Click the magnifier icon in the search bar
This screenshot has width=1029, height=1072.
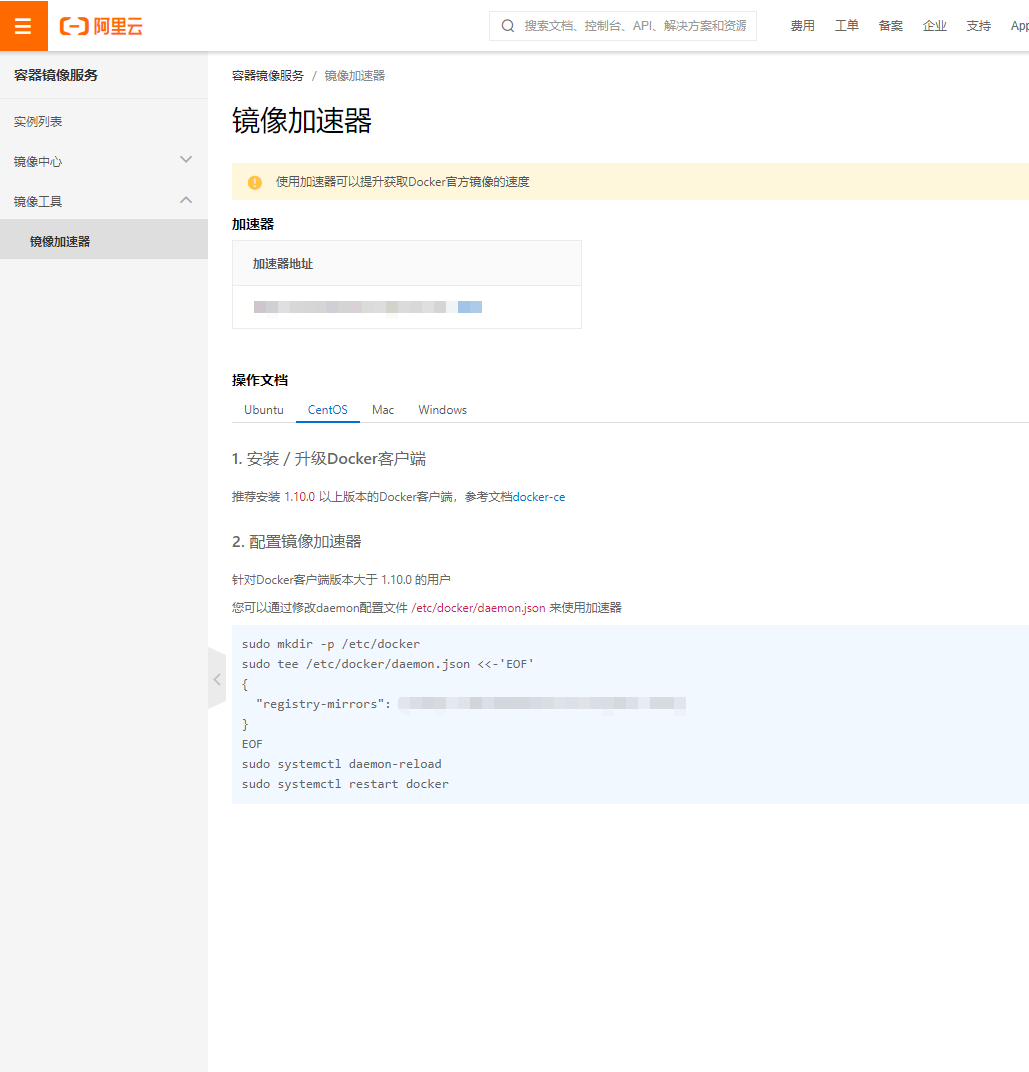507,25
